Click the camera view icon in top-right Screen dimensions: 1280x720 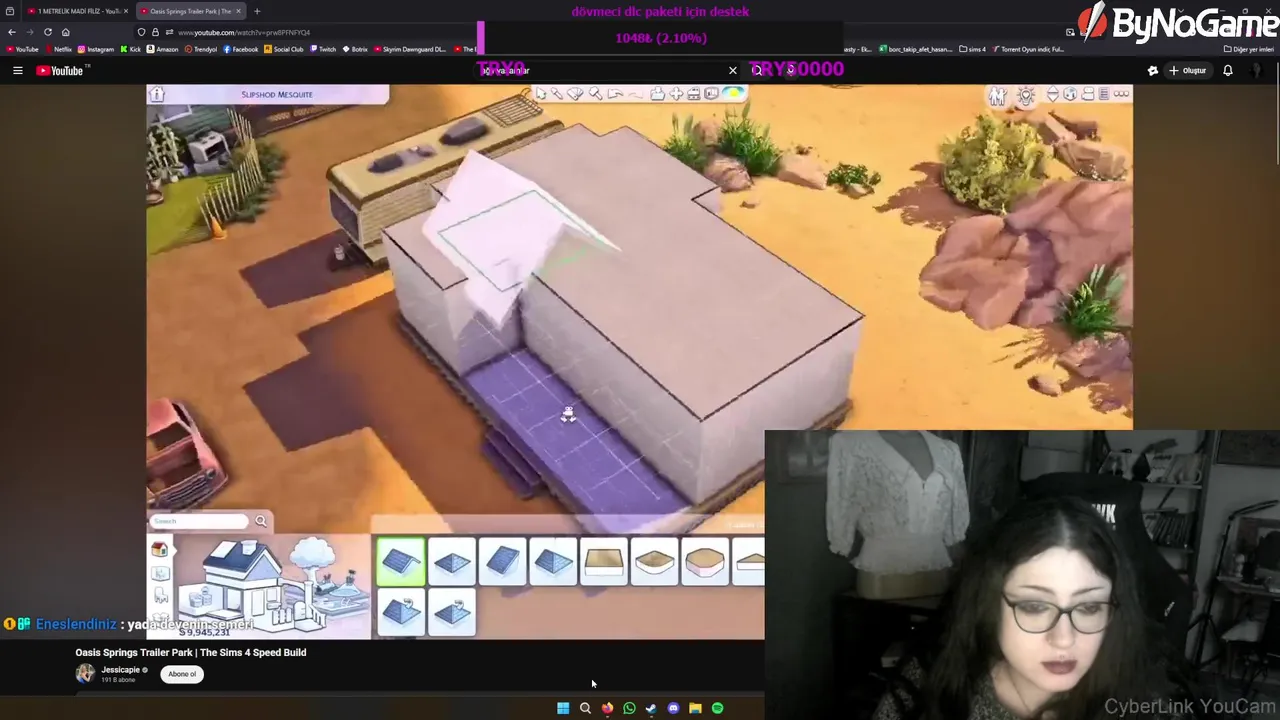pyautogui.click(x=1088, y=94)
